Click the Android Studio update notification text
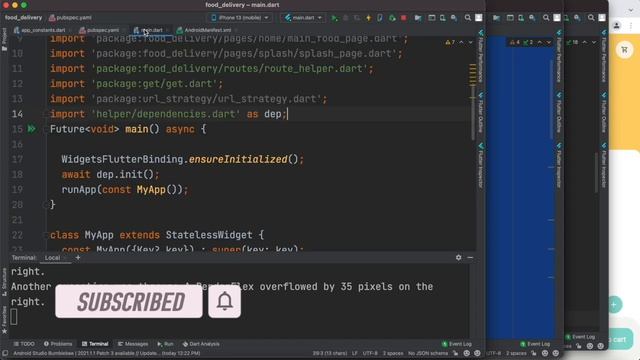Image resolution: width=640 pixels, height=360 pixels. 107,353
